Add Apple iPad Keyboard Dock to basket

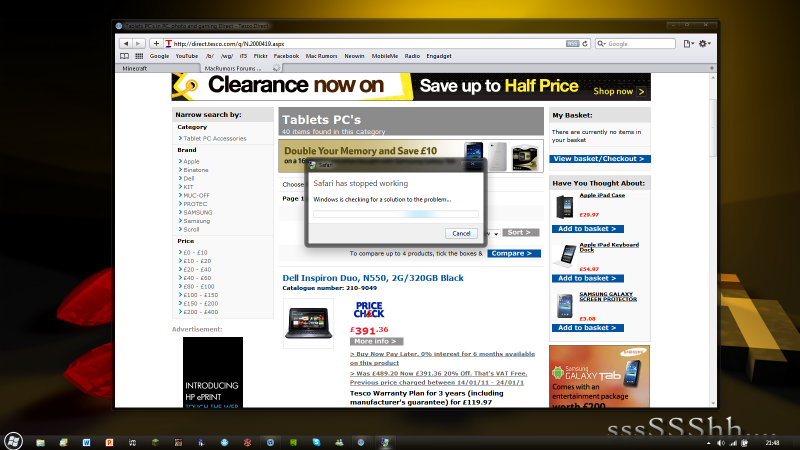coord(587,278)
